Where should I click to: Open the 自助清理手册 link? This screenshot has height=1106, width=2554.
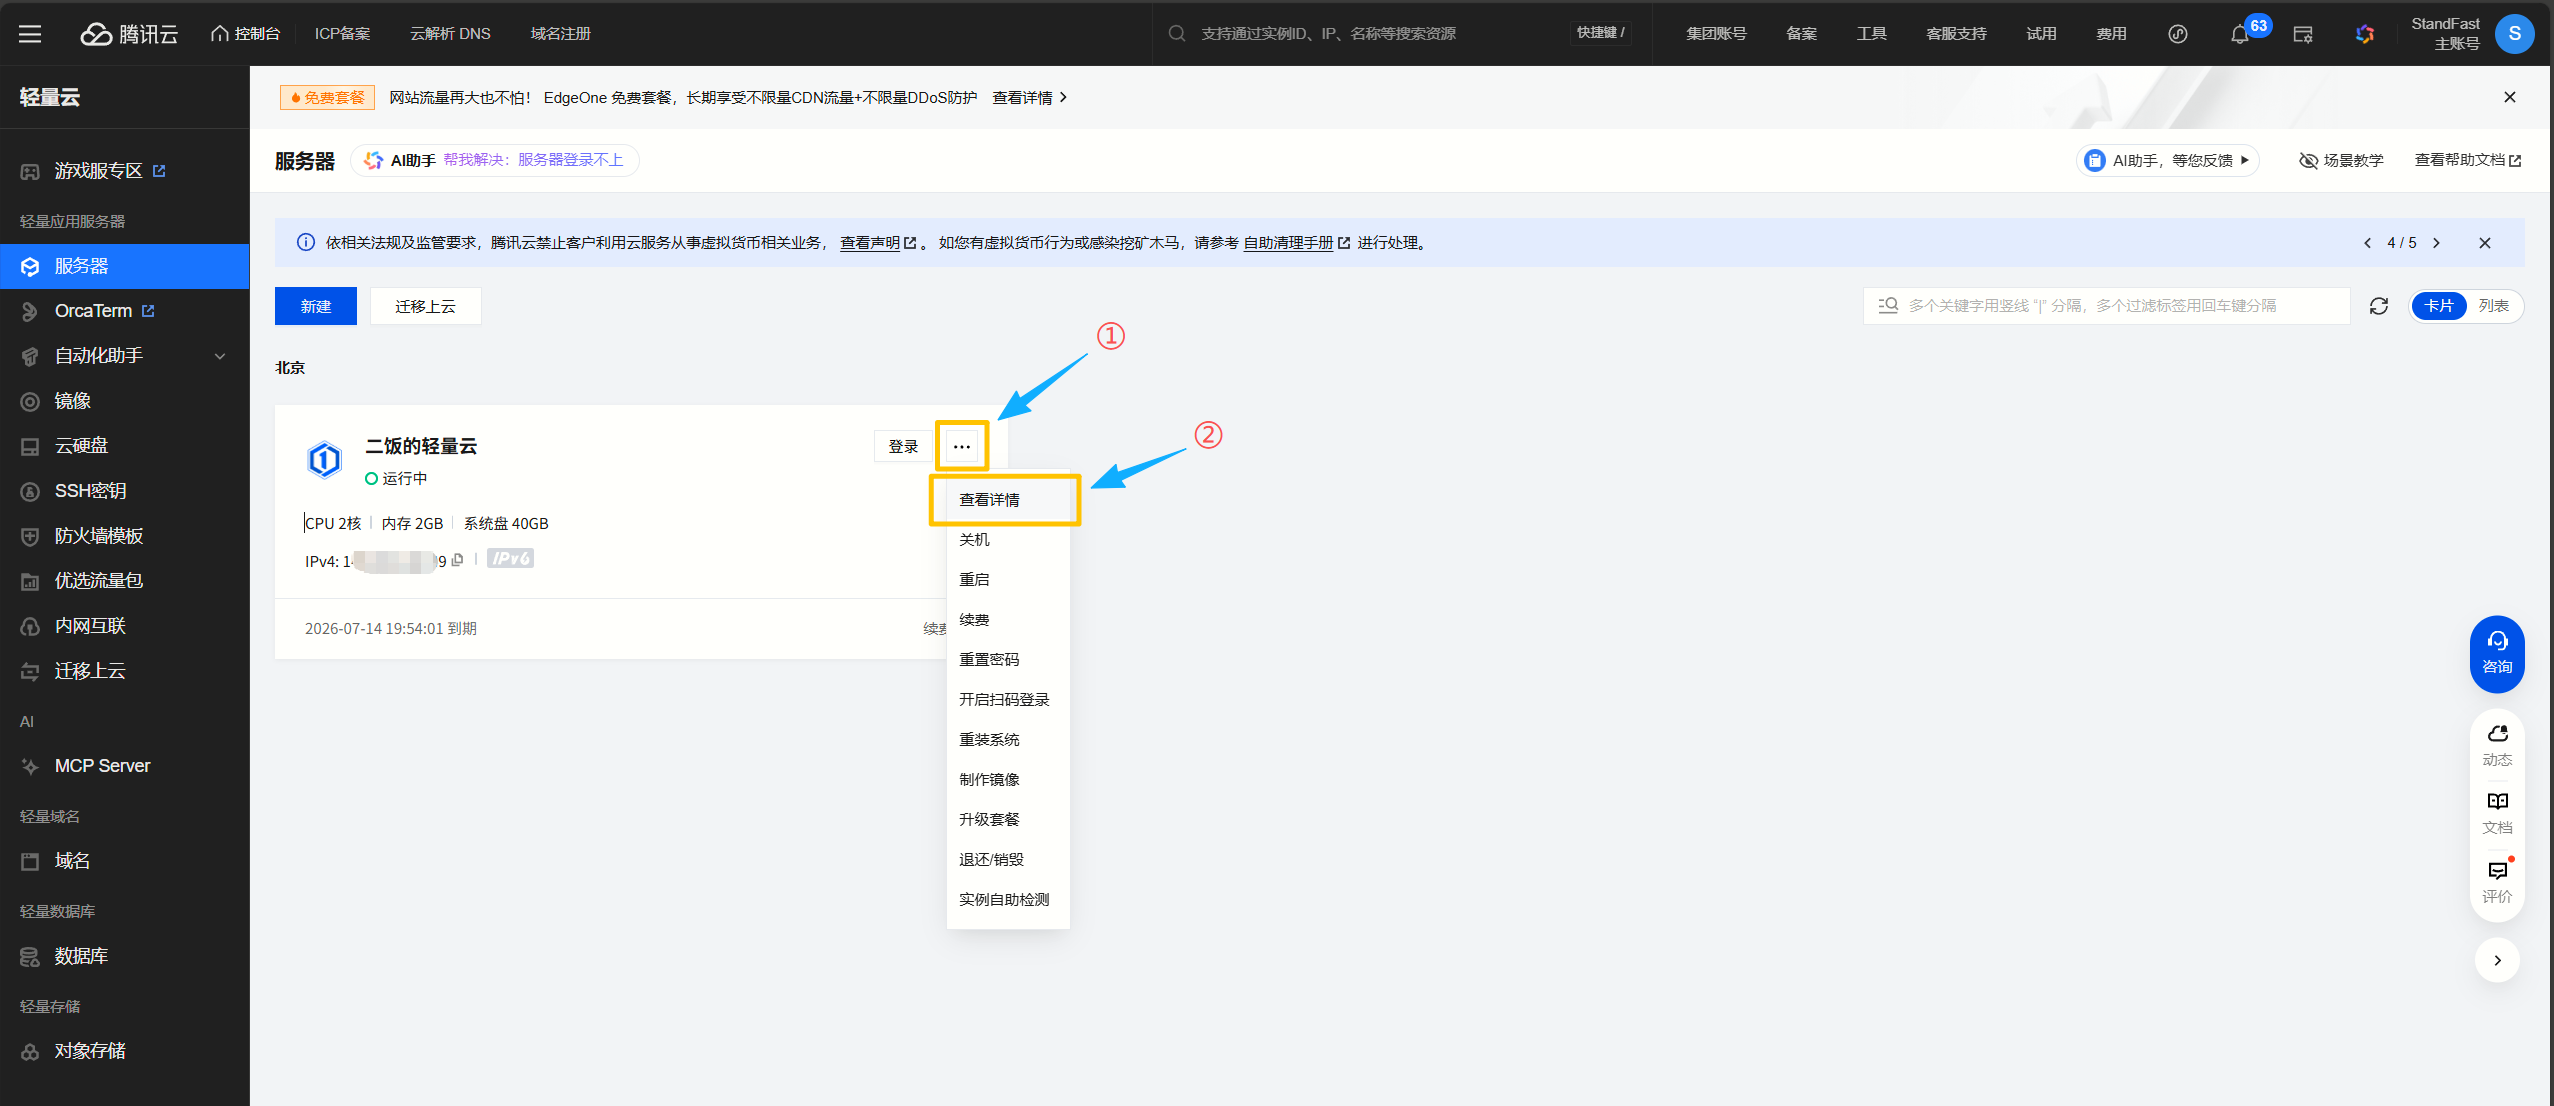(x=1288, y=243)
